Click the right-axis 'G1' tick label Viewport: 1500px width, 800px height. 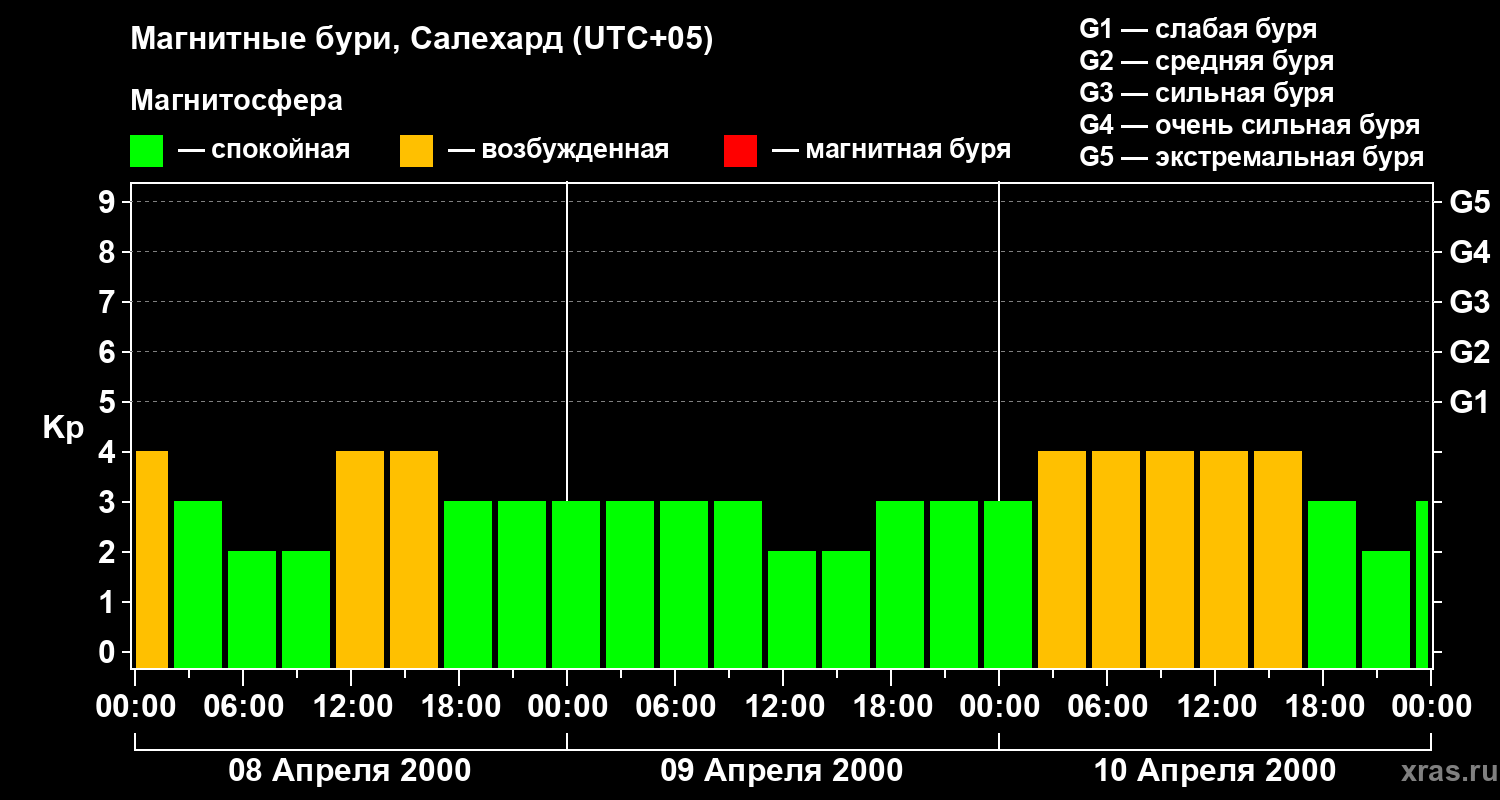pos(1470,402)
